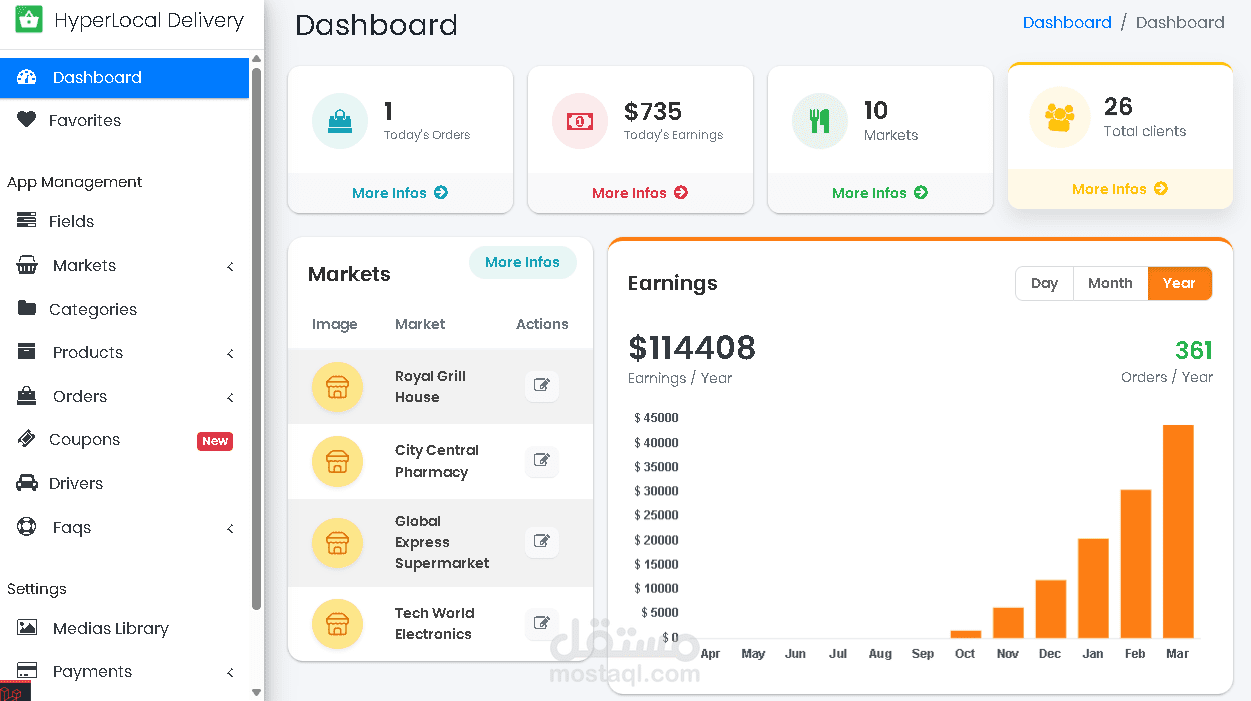Click the City Central Pharmacy store image
The width and height of the screenshot is (1251, 701).
pyautogui.click(x=337, y=462)
